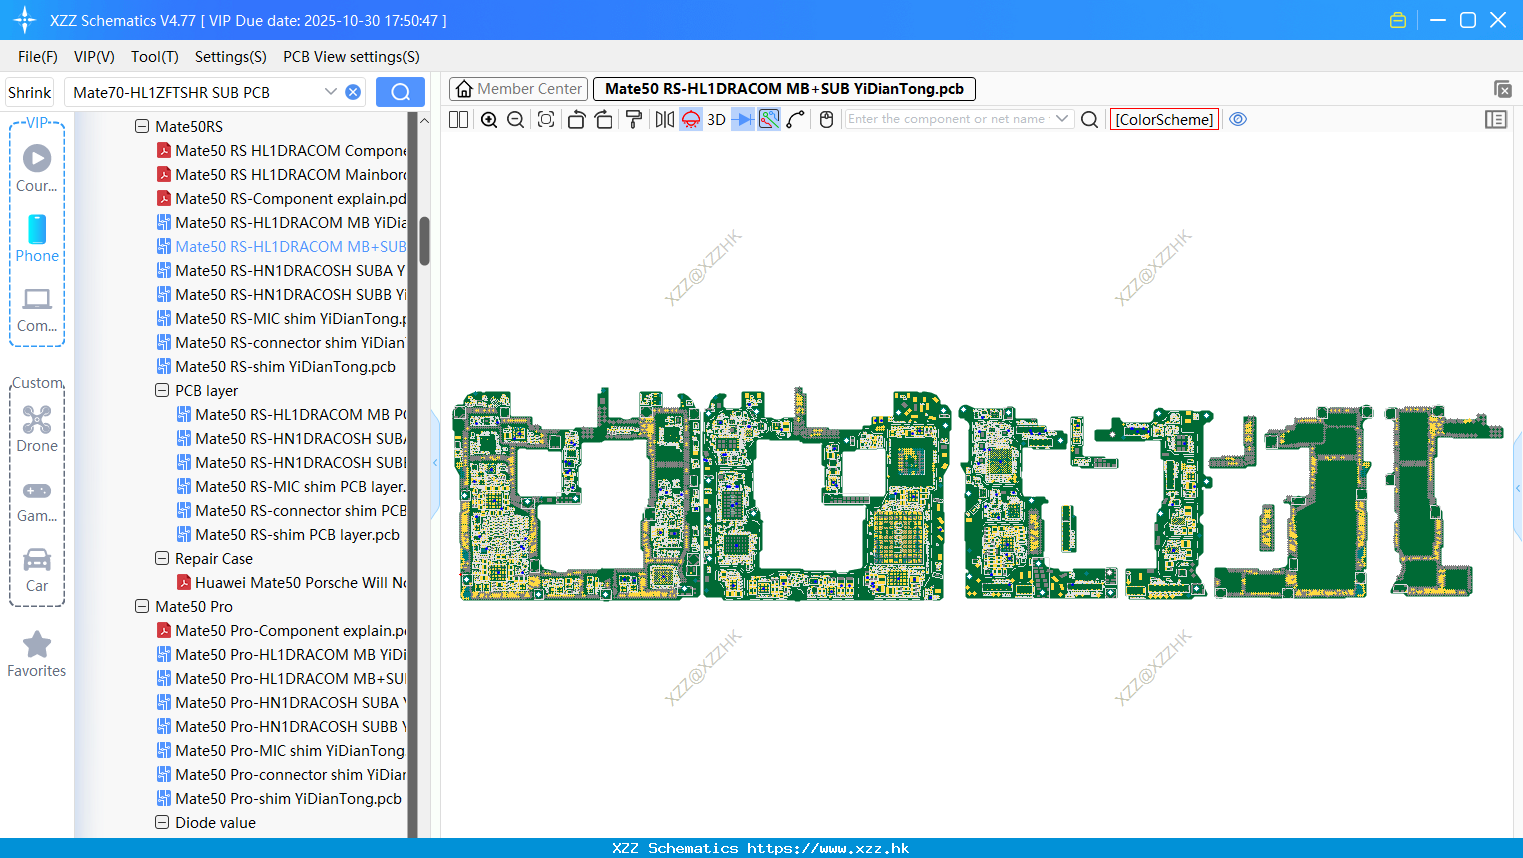Open the Car category
1523x858 pixels.
click(37, 570)
